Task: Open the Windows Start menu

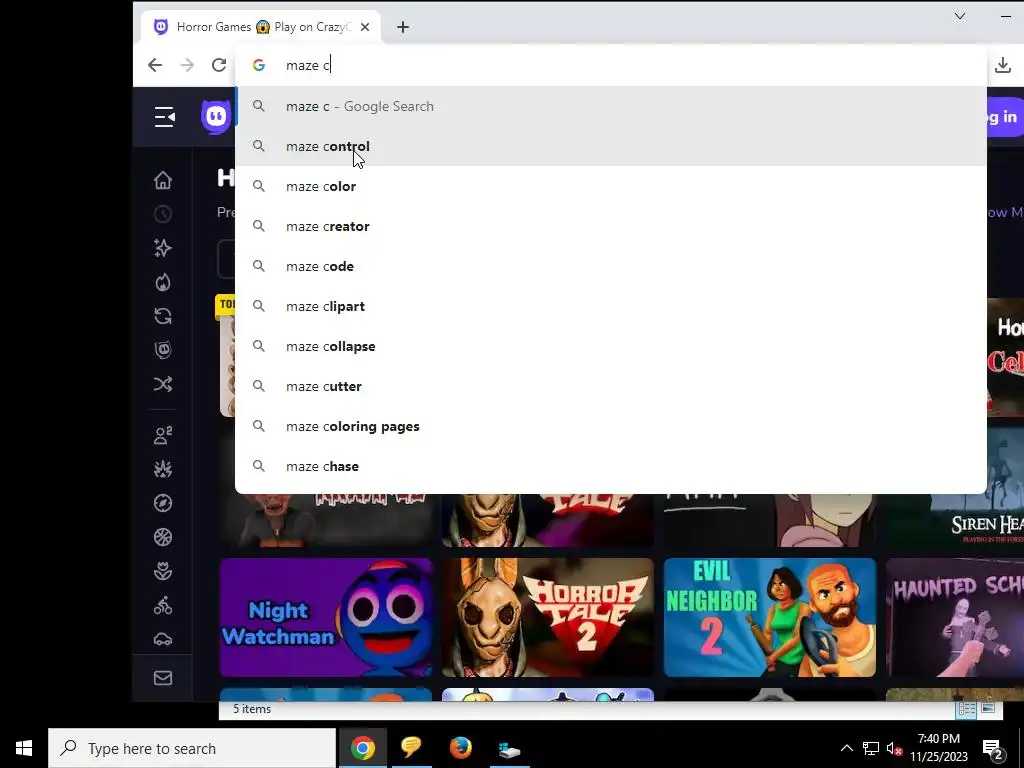Action: pos(24,748)
